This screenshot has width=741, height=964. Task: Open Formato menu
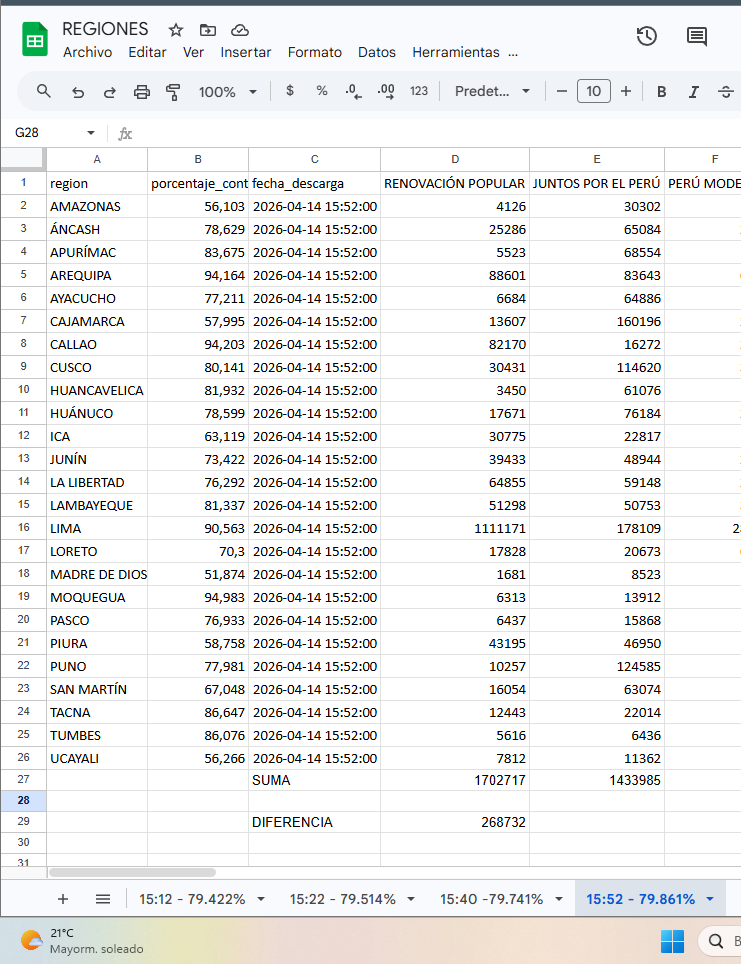pyautogui.click(x=314, y=52)
